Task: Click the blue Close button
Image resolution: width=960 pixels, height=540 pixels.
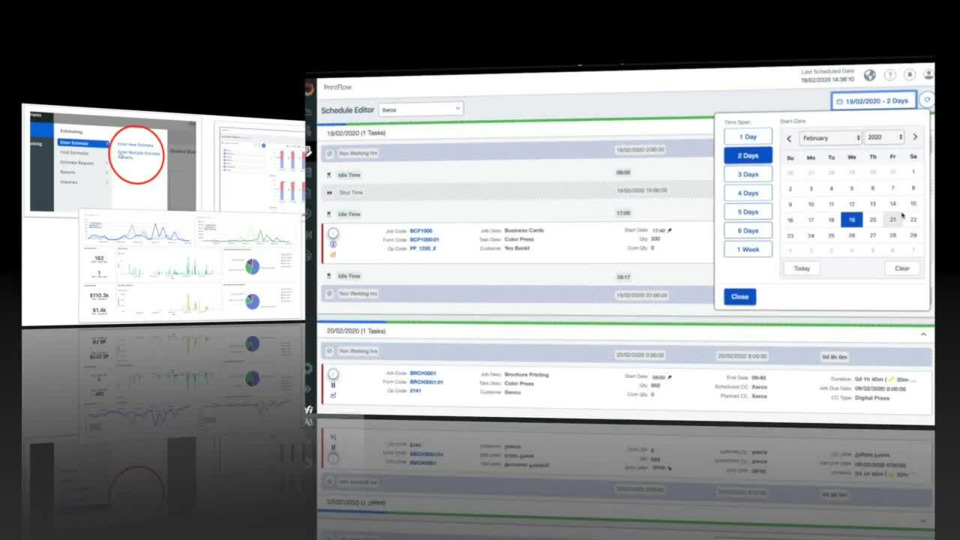Action: [x=740, y=297]
